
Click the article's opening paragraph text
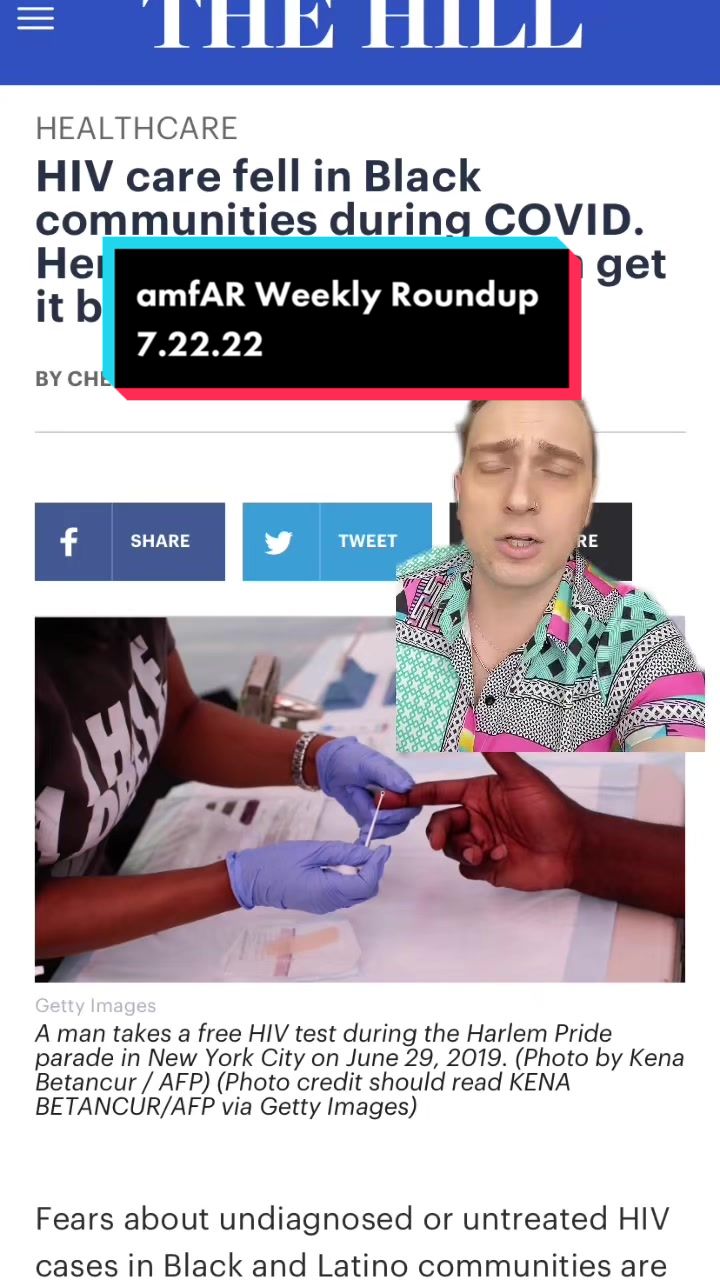[352, 1243]
